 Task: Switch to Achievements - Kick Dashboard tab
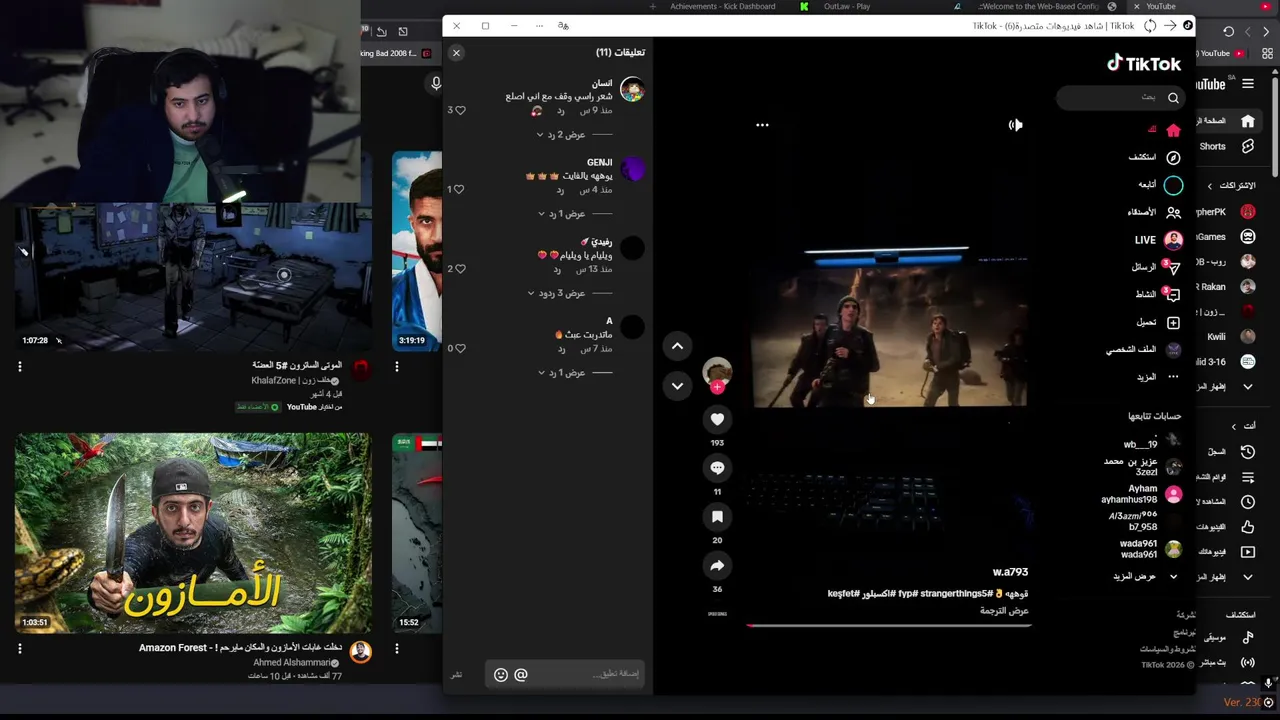(x=722, y=6)
